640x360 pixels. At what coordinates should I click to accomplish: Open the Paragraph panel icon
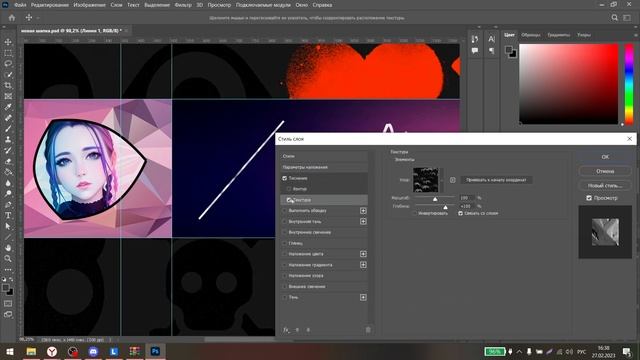[491, 51]
